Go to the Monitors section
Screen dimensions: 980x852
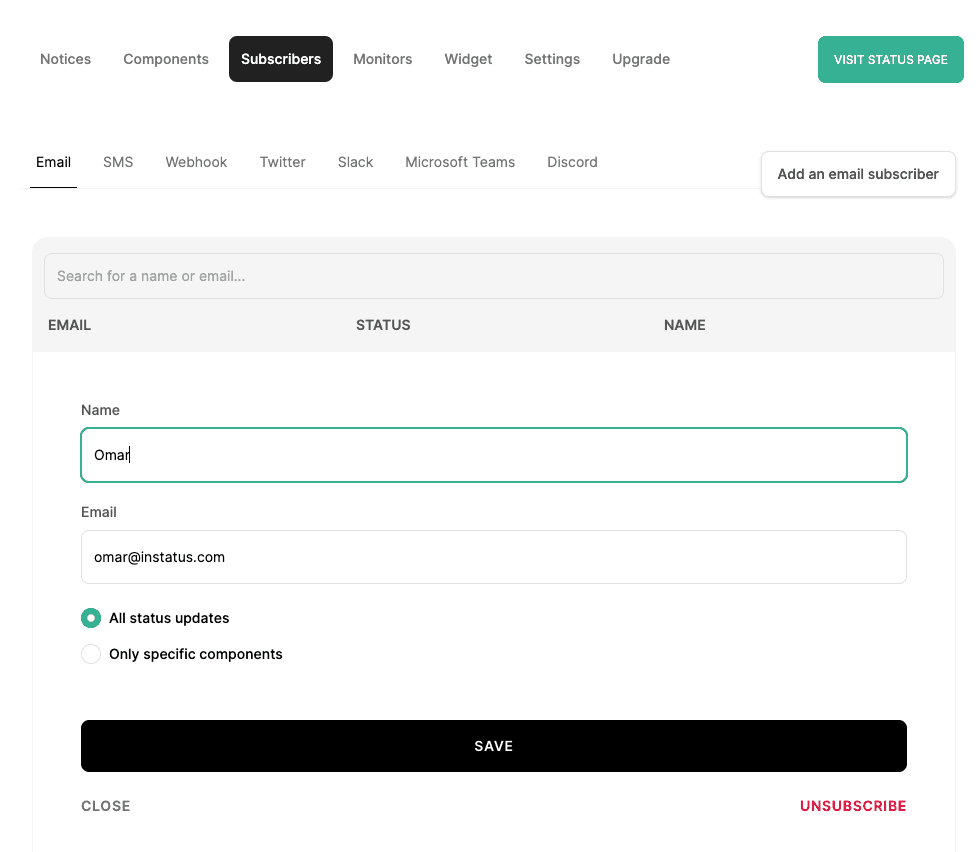tap(382, 59)
